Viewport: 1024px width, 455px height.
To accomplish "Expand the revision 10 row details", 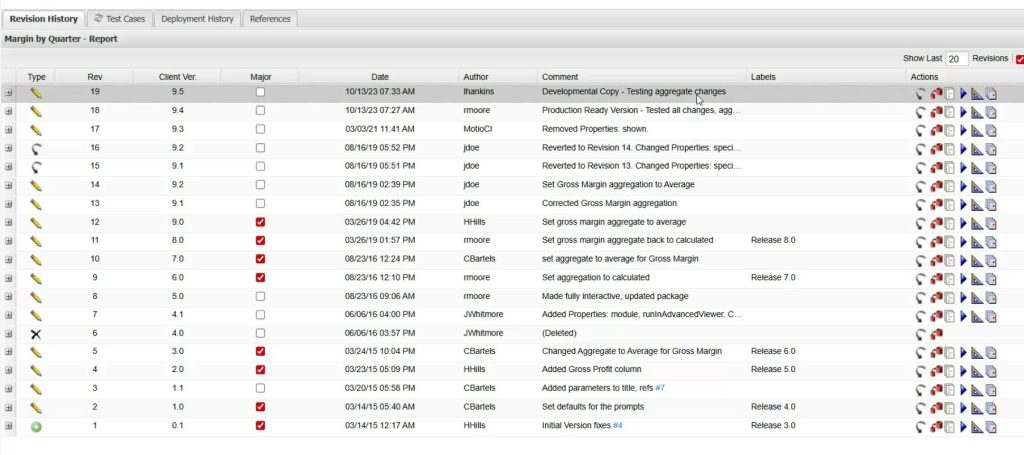I will [x=8, y=259].
